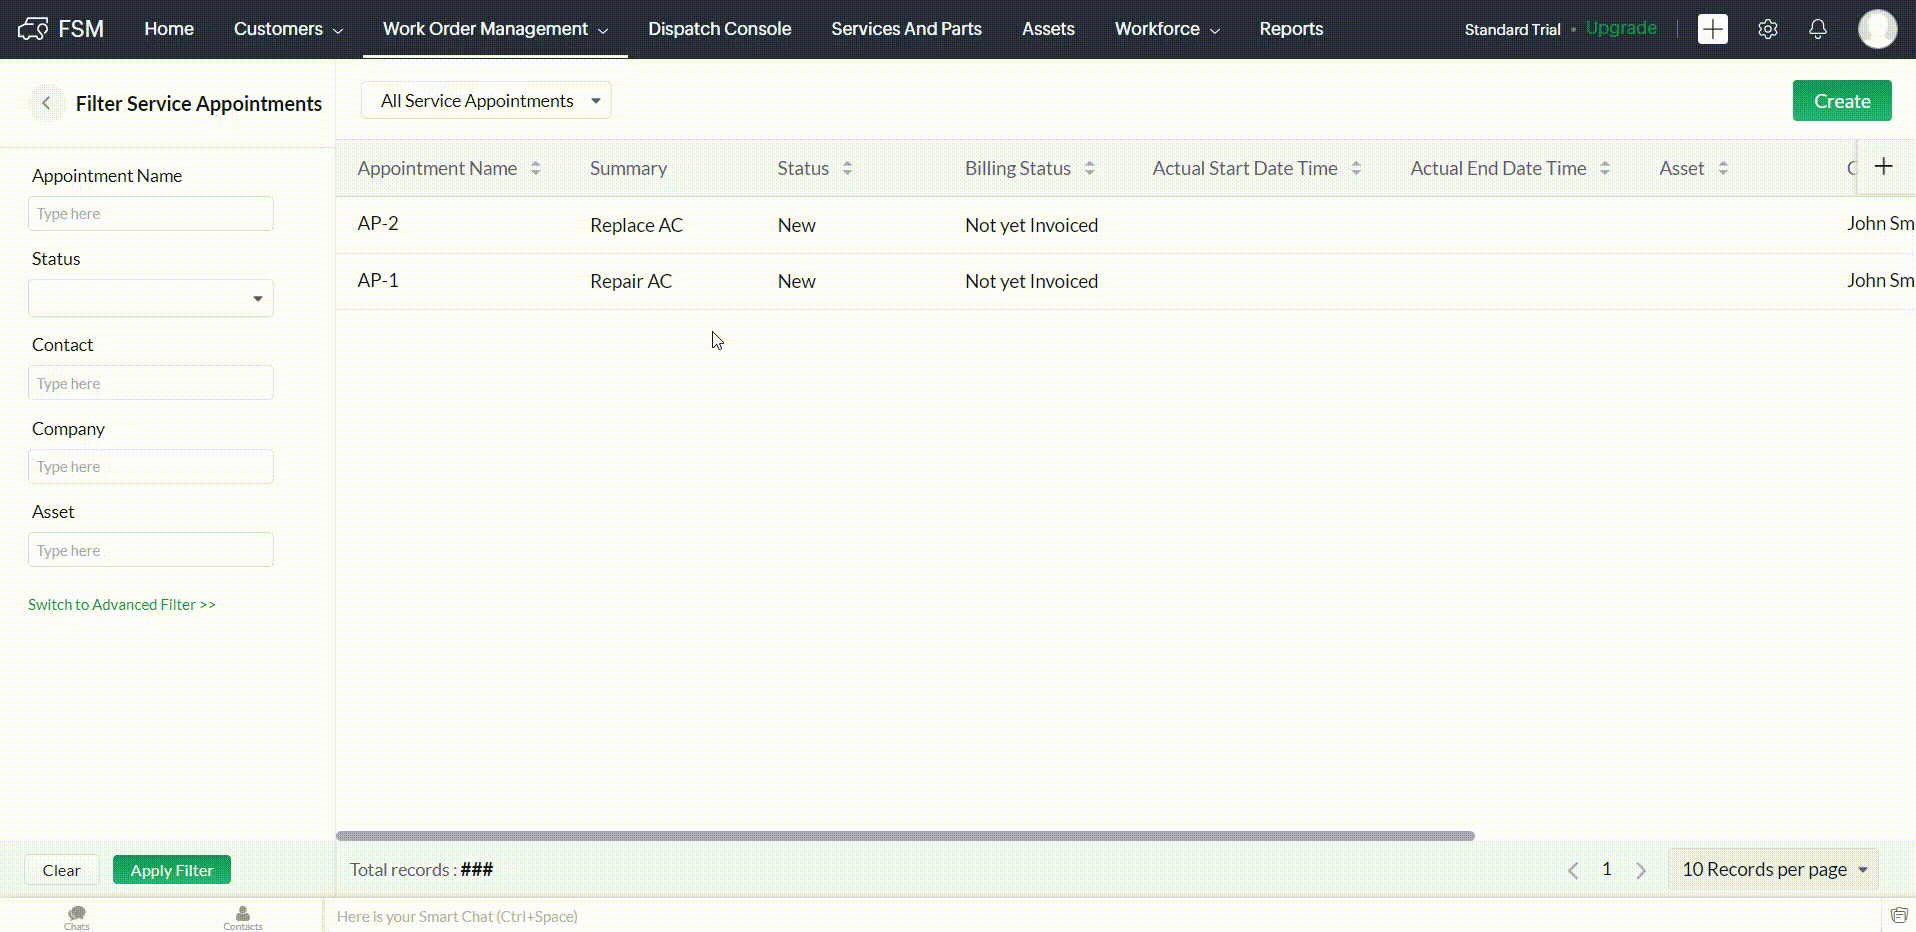
Task: Add column using table plus icon
Action: [1883, 167]
